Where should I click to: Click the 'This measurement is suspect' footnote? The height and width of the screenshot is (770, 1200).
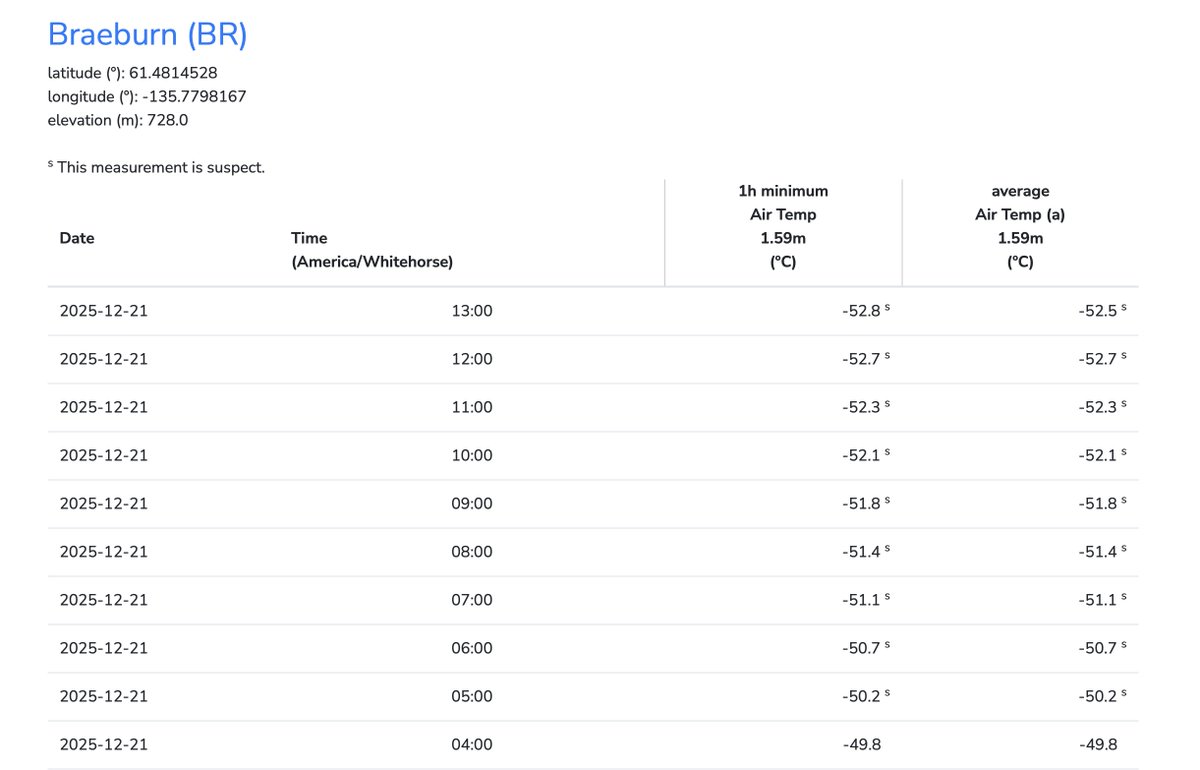tap(157, 167)
